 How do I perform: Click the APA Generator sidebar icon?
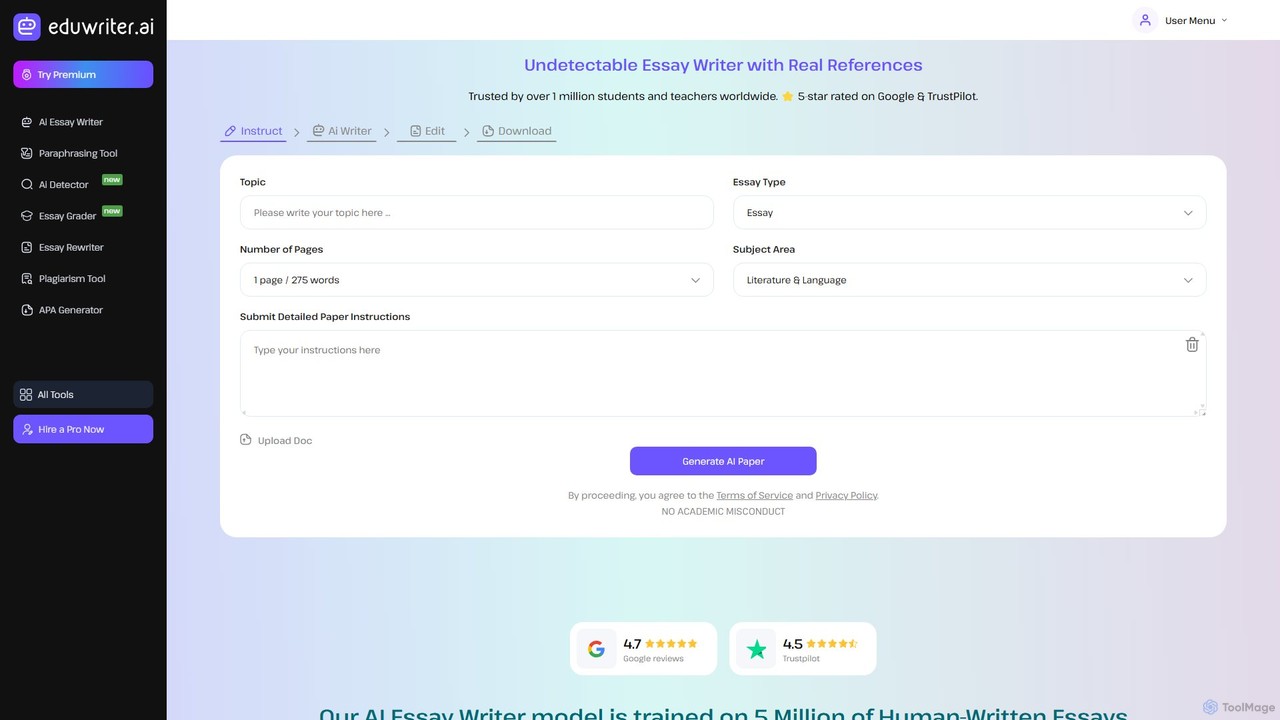[28, 310]
